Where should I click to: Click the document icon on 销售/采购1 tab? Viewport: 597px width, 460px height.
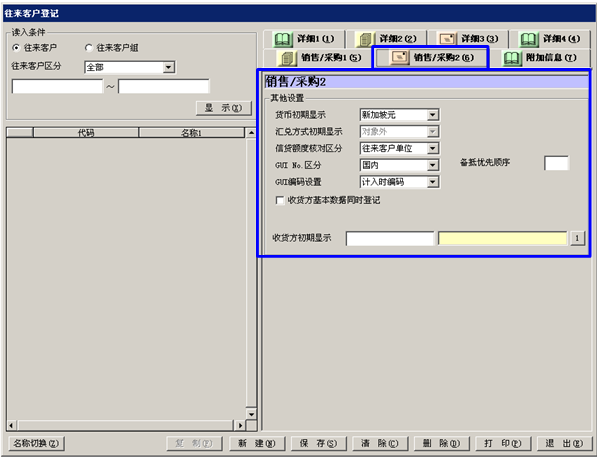(x=288, y=58)
